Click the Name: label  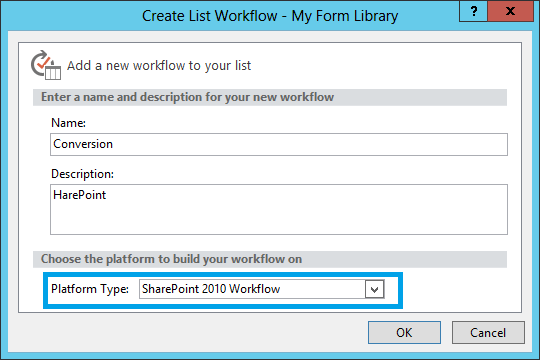click(68, 123)
